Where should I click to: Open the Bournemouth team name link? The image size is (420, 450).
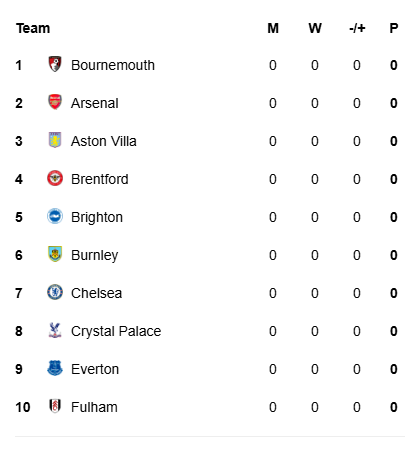[113, 65]
